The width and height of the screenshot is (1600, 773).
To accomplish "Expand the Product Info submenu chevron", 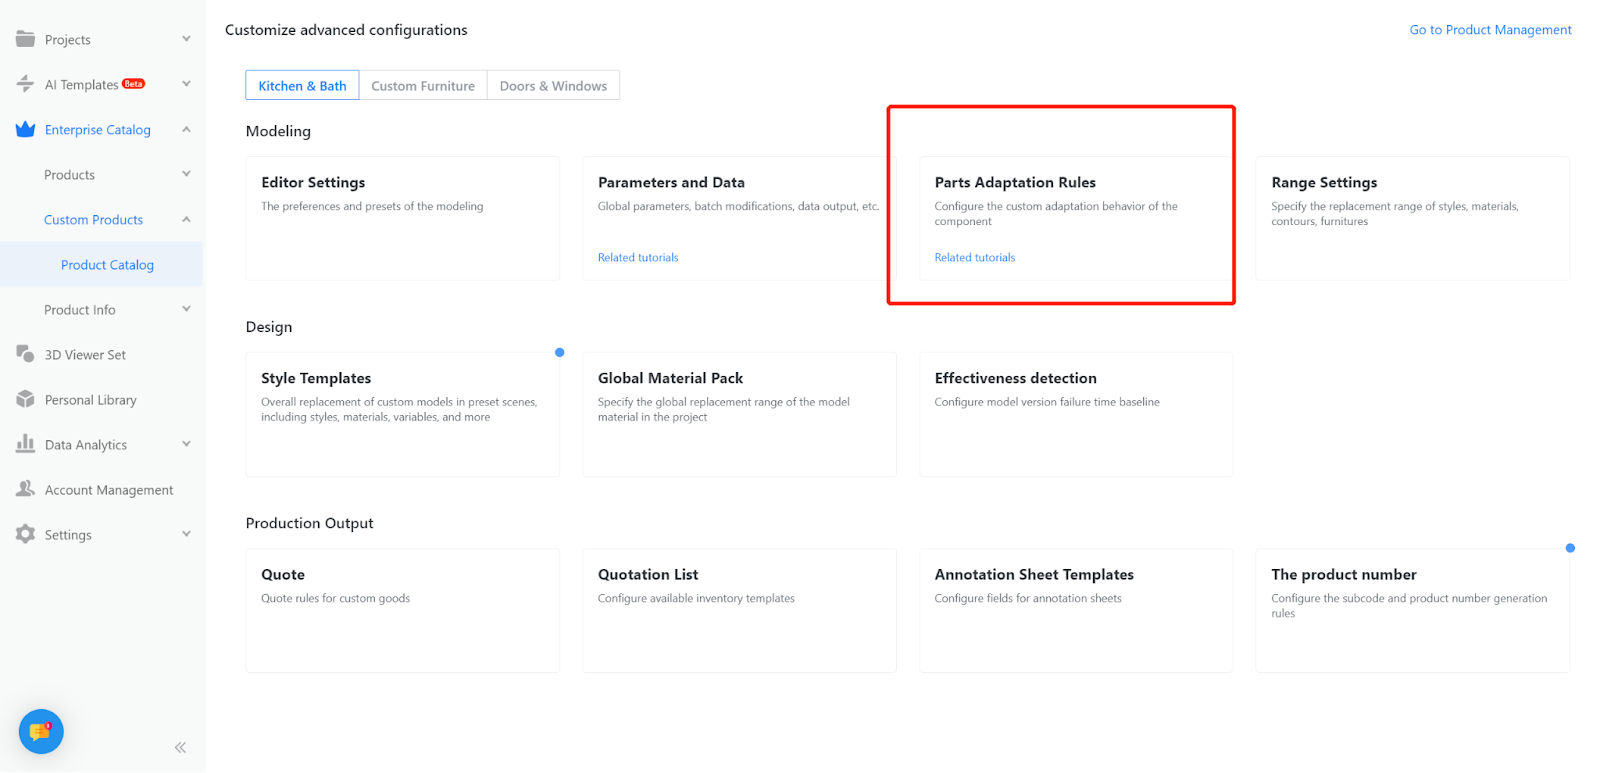I will (186, 309).
